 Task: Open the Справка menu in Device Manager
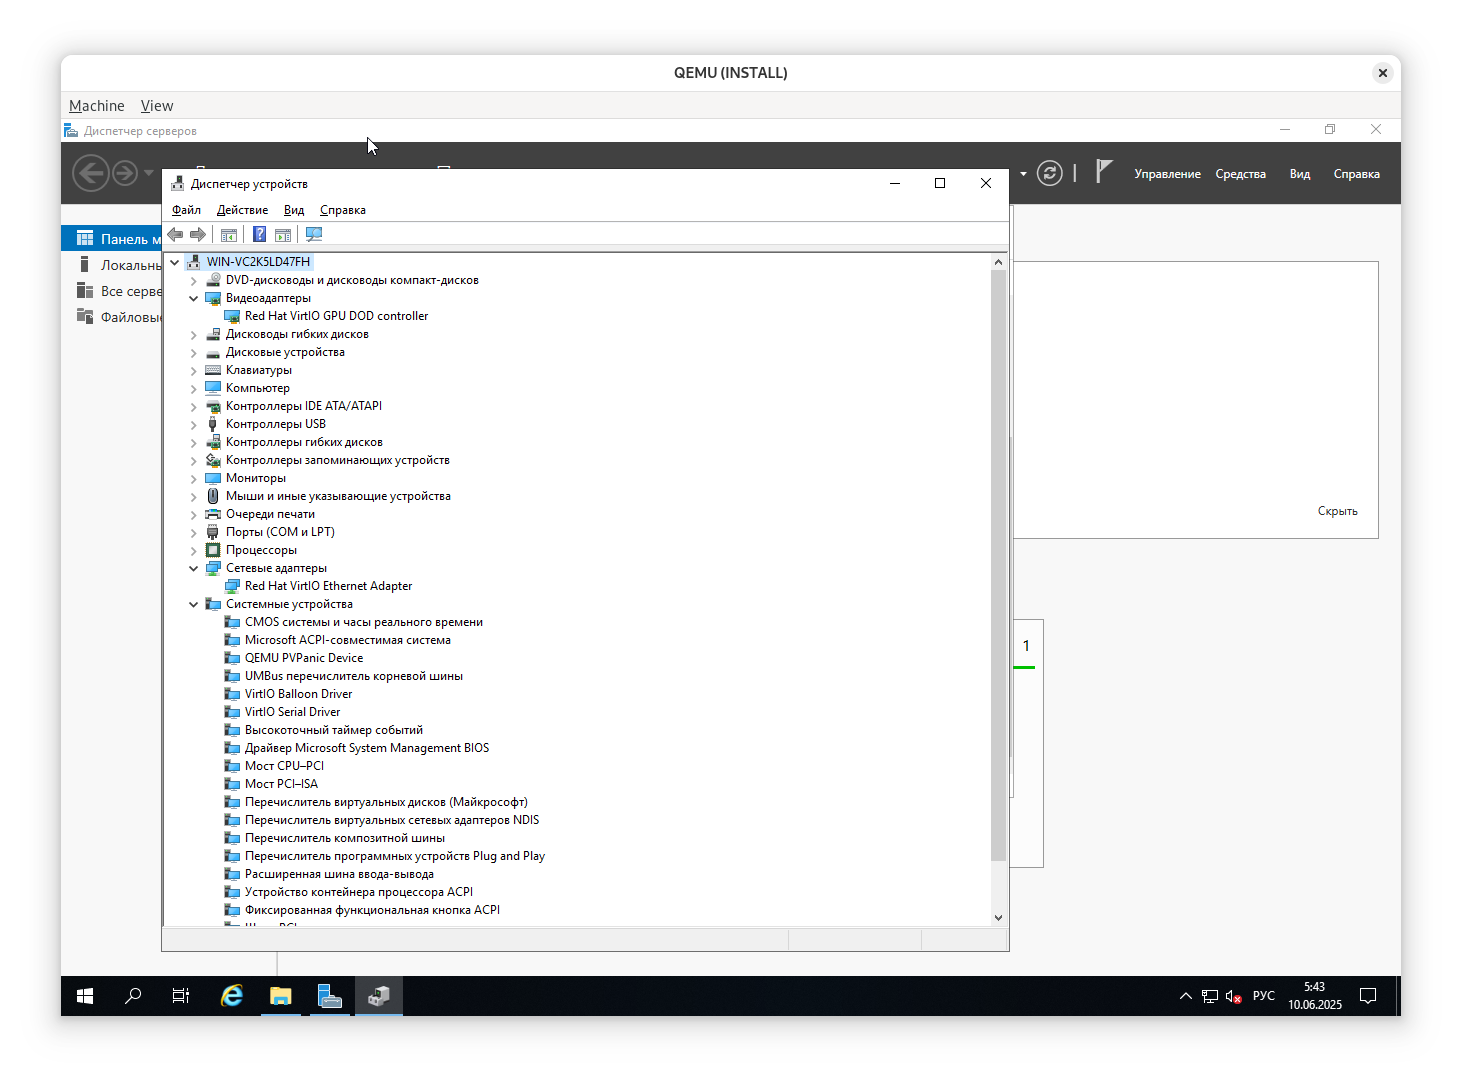[343, 210]
